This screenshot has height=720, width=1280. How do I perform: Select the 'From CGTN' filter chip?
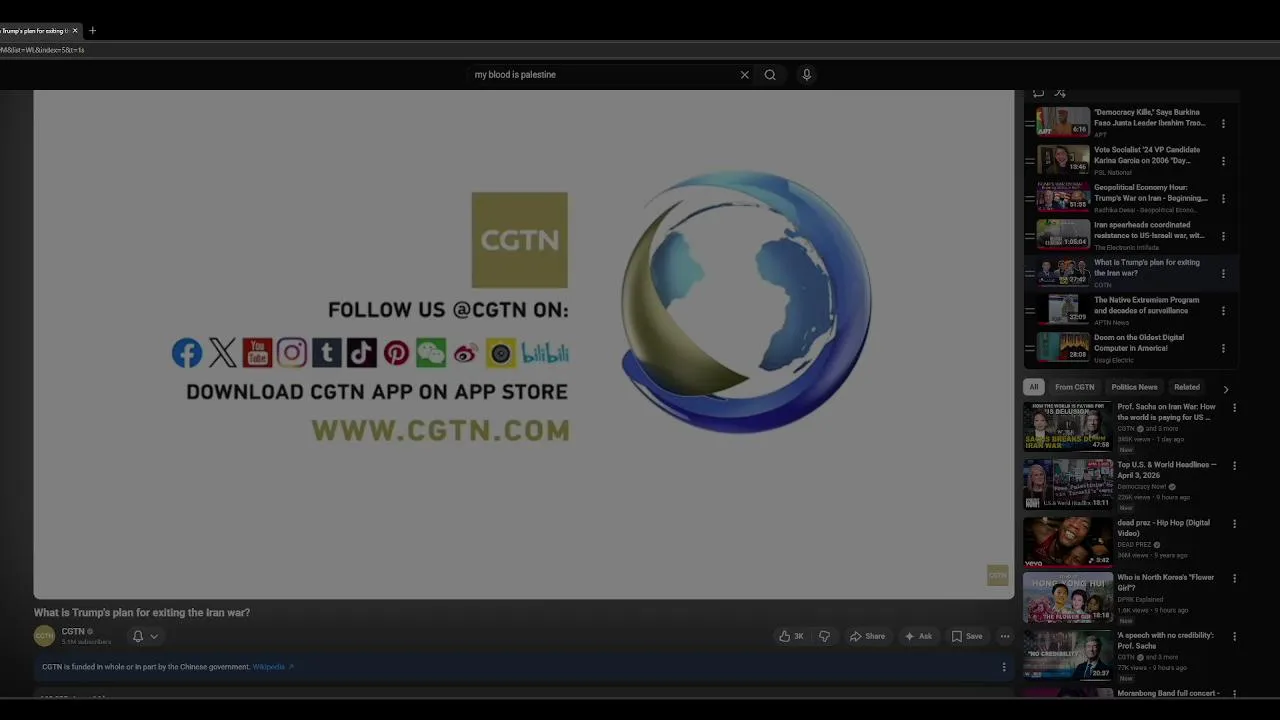coord(1075,387)
